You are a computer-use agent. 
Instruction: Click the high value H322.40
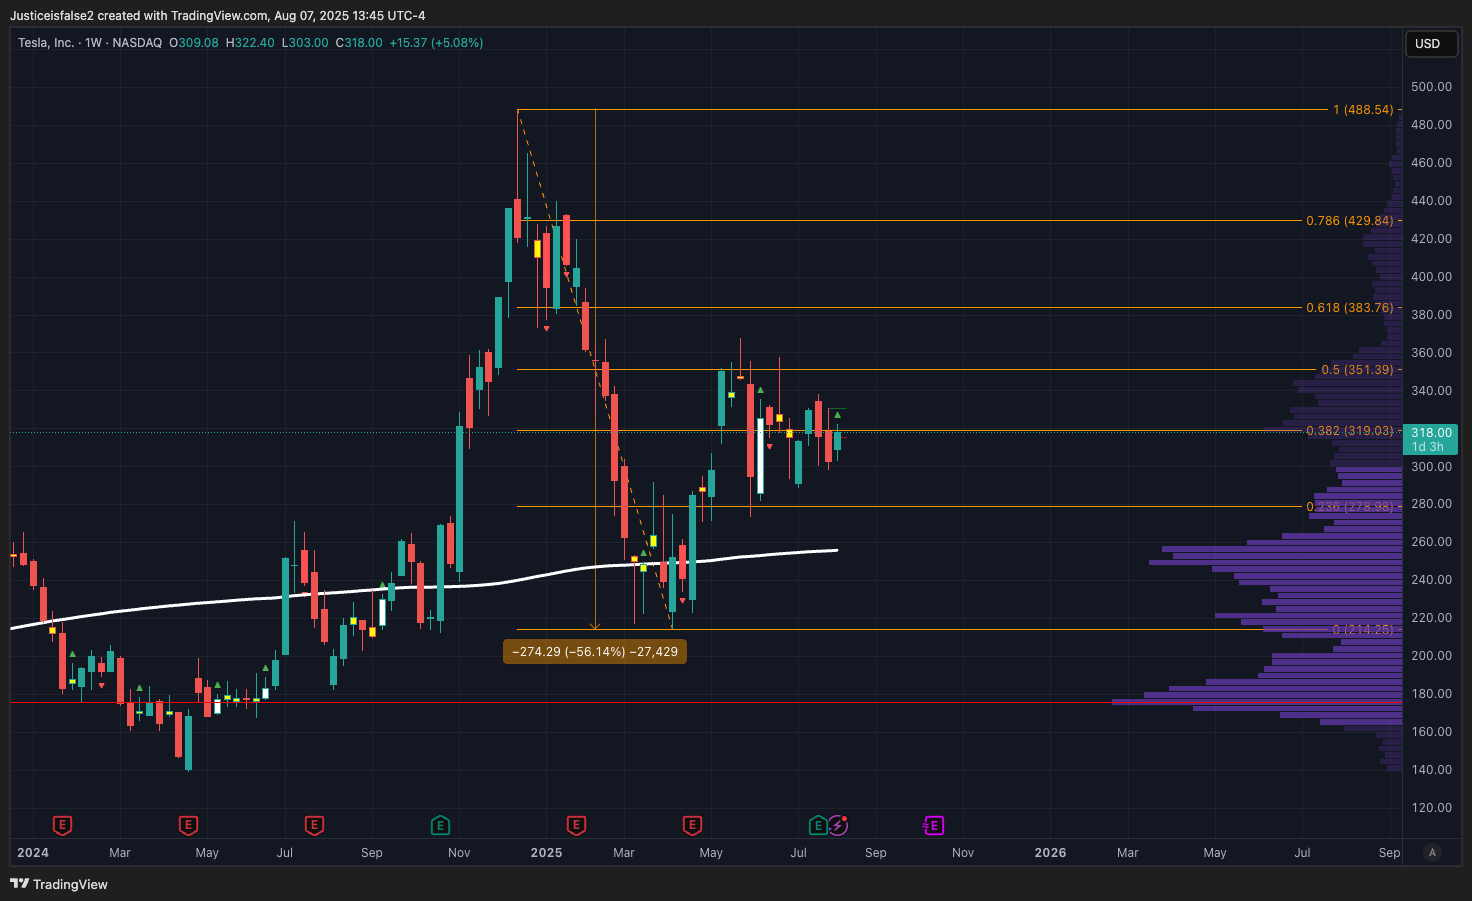tap(250, 43)
